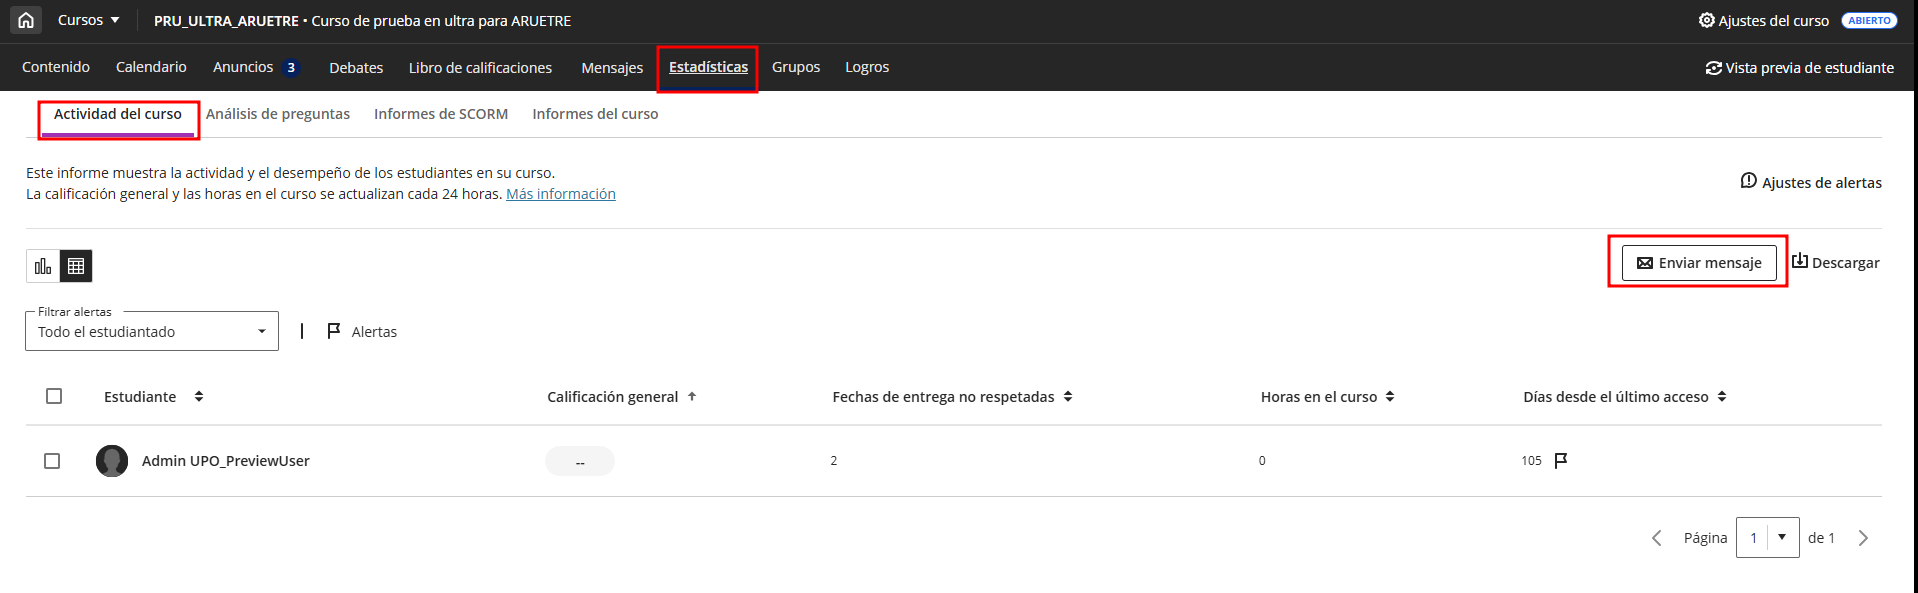Select all students header checkbox
This screenshot has height=593, width=1918.
point(54,396)
